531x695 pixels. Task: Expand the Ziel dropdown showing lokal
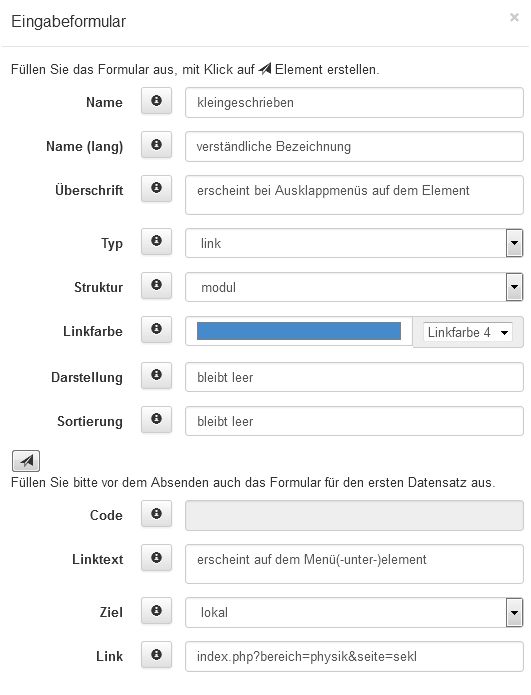coord(354,612)
